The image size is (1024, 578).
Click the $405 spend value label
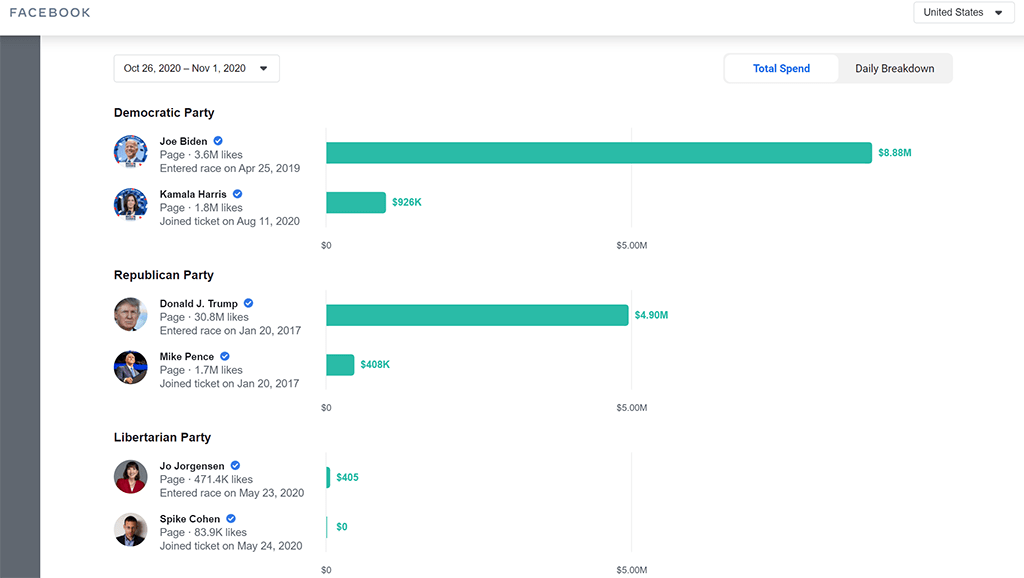347,477
